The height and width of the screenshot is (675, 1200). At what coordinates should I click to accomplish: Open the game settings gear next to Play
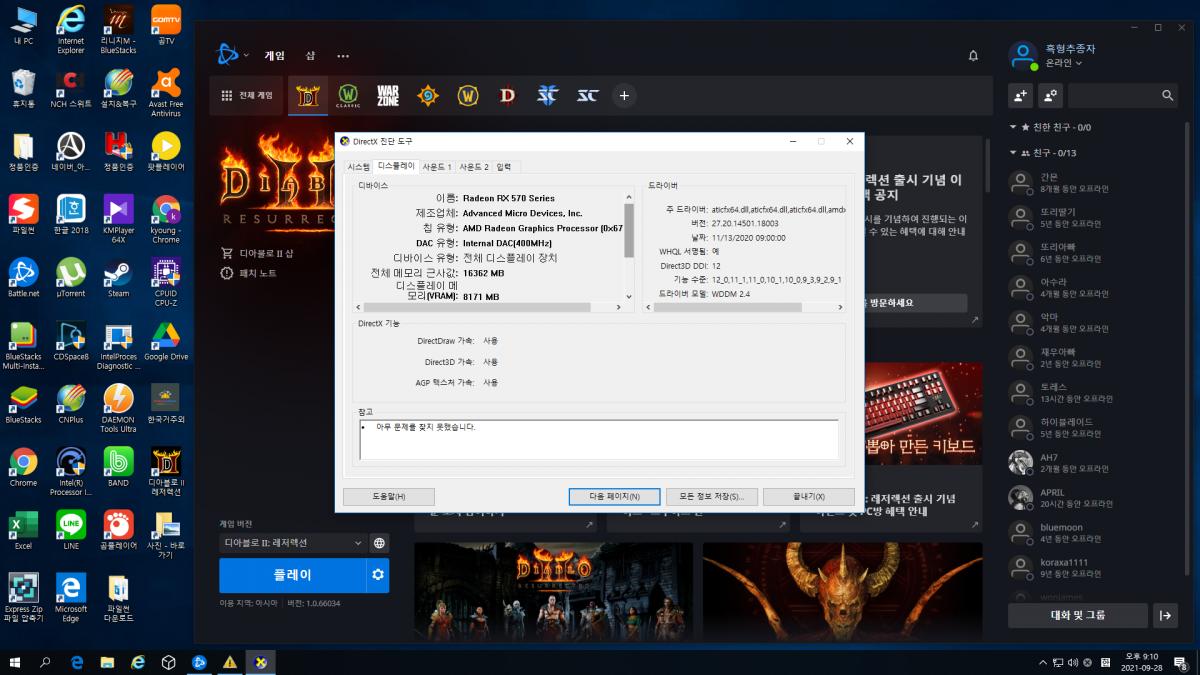tap(377, 575)
